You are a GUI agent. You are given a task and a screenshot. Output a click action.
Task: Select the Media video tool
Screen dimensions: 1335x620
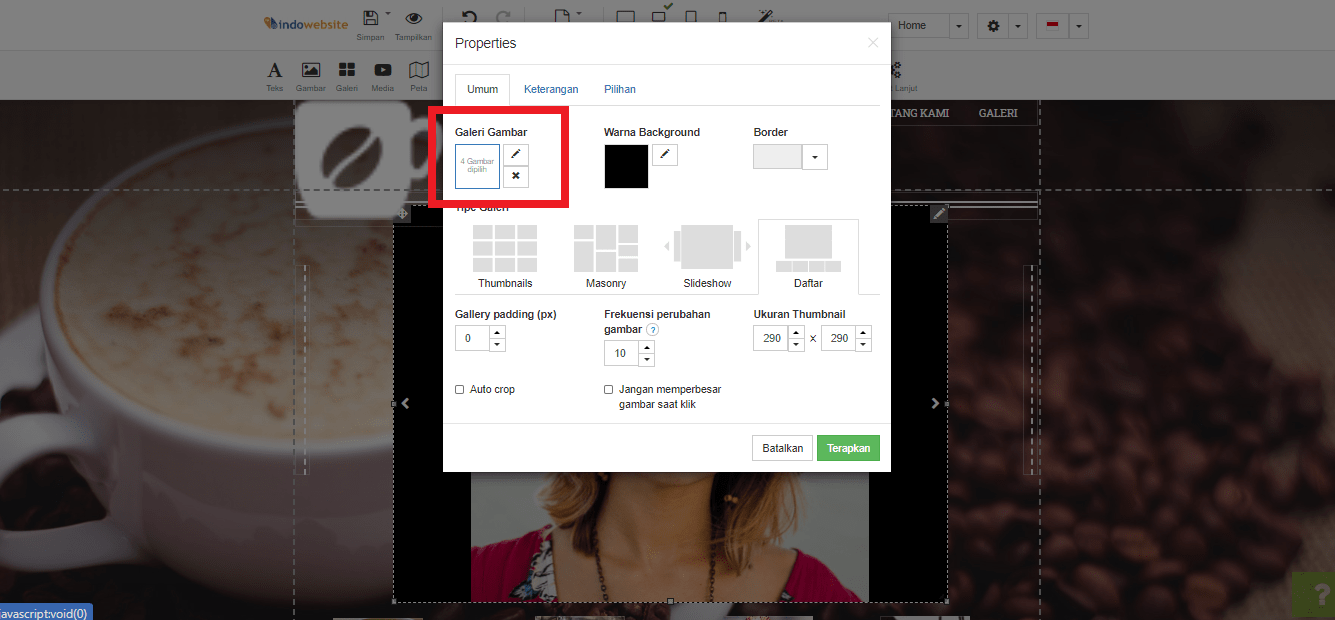383,76
